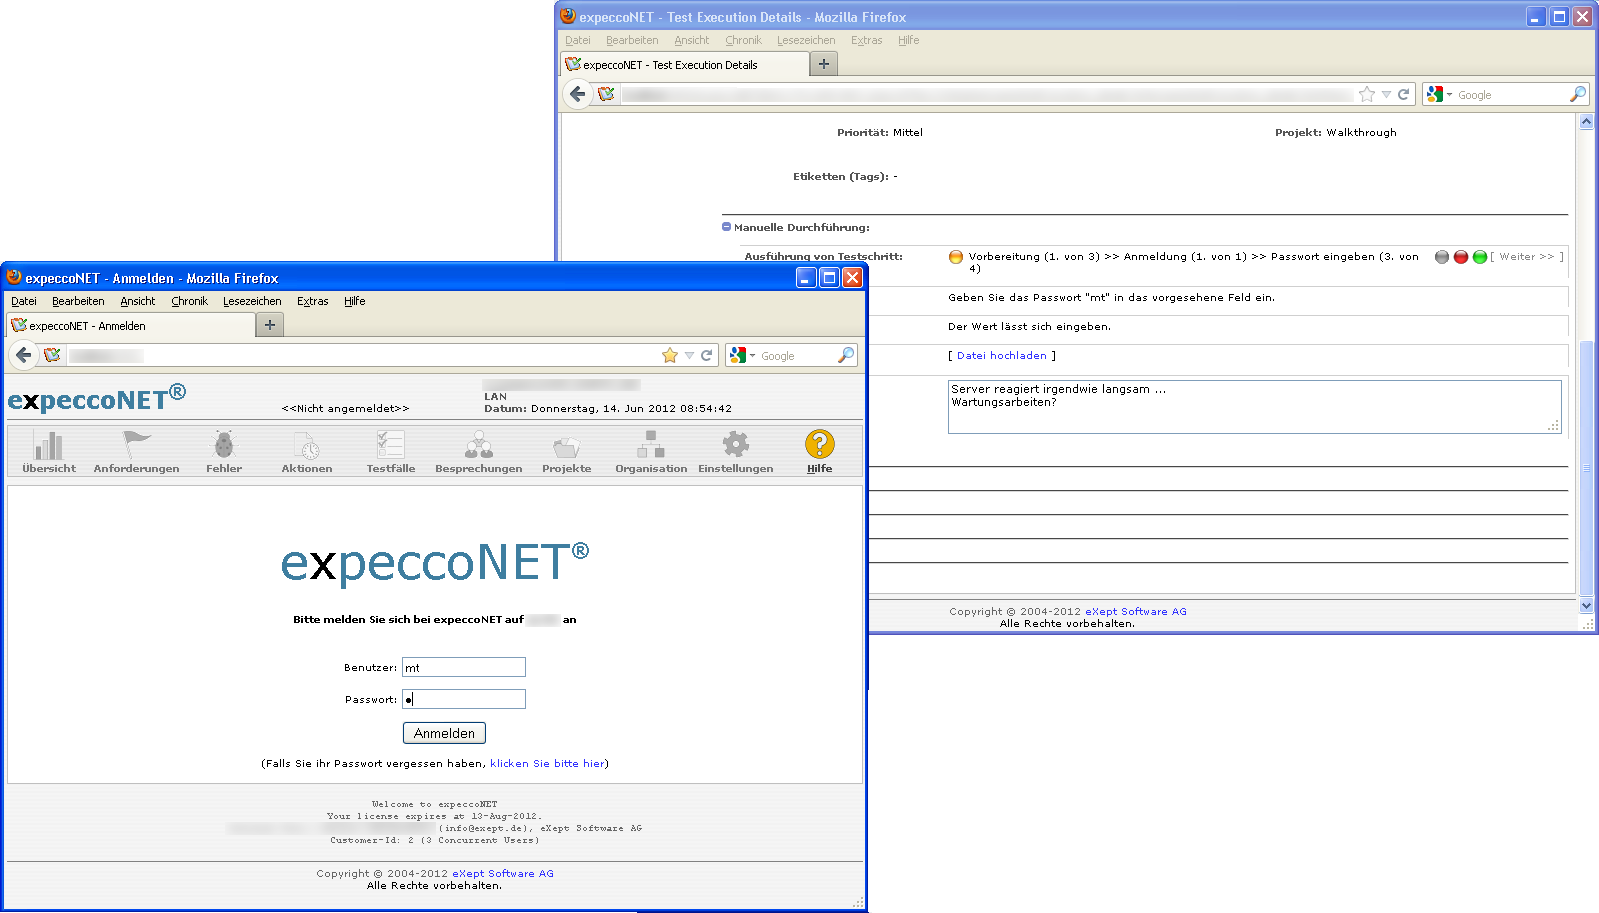
Task: Focus the Benutzer username field
Action: [x=464, y=667]
